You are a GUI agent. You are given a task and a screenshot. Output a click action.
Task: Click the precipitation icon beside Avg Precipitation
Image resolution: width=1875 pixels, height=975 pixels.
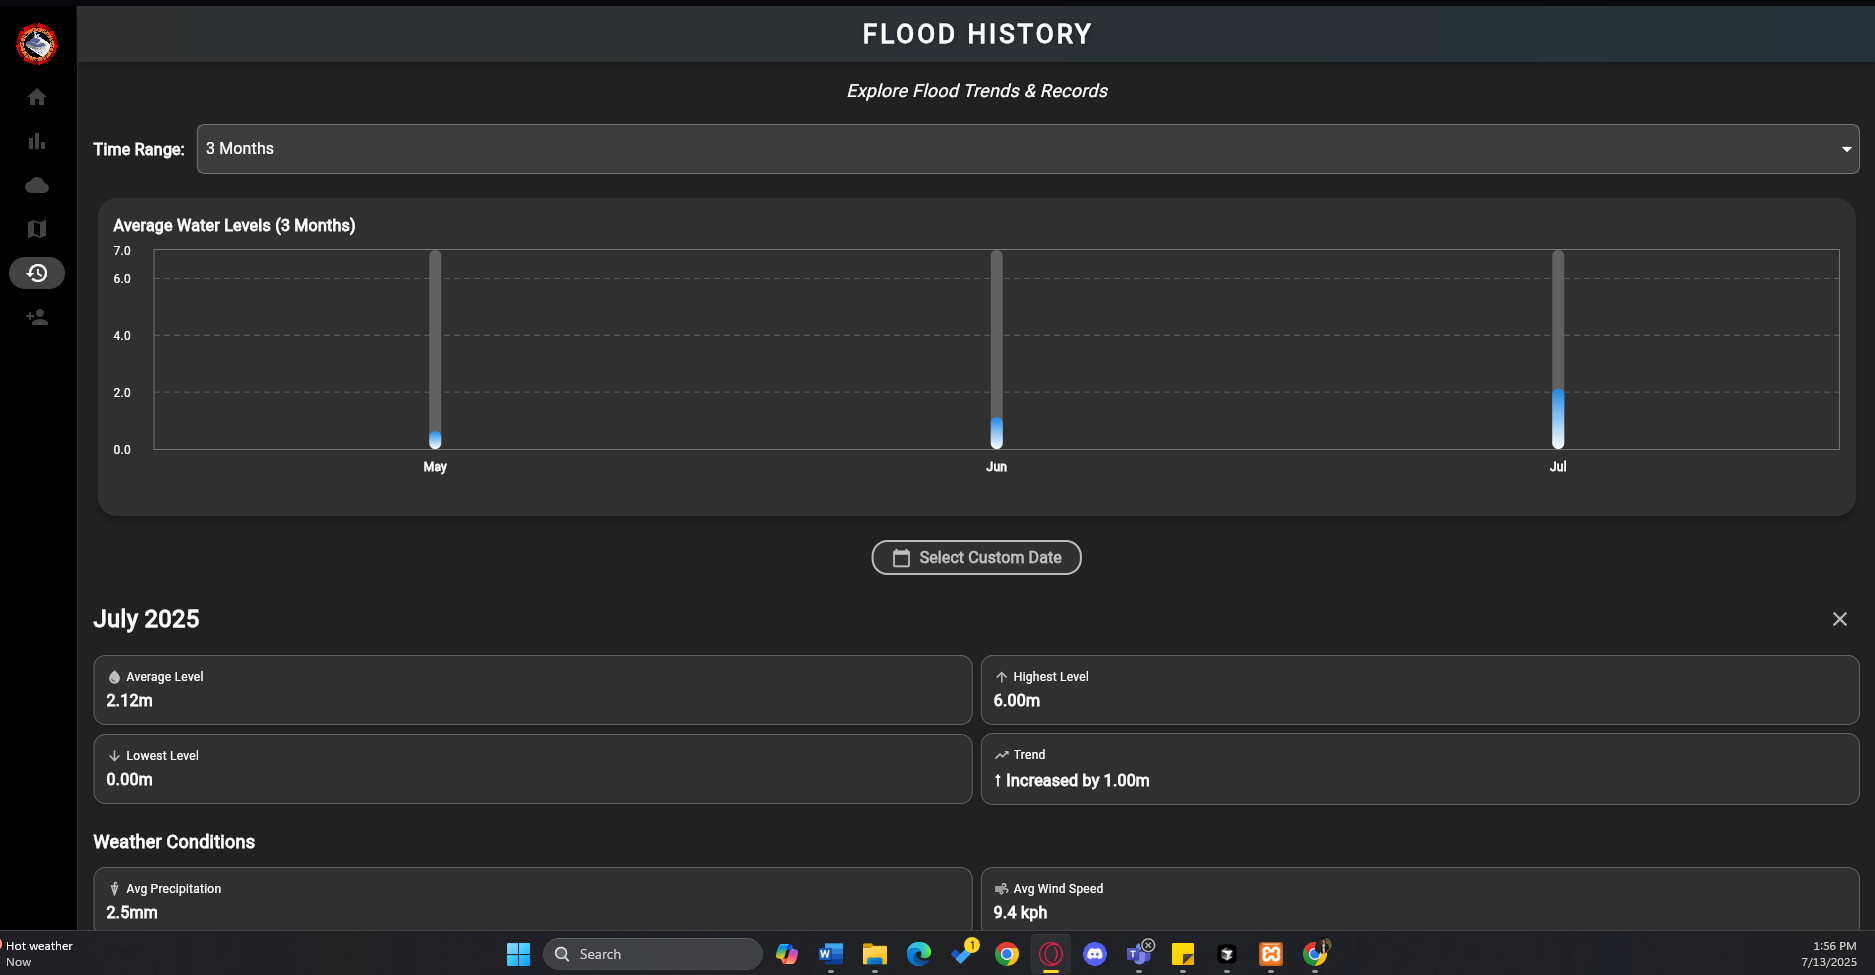tap(114, 888)
